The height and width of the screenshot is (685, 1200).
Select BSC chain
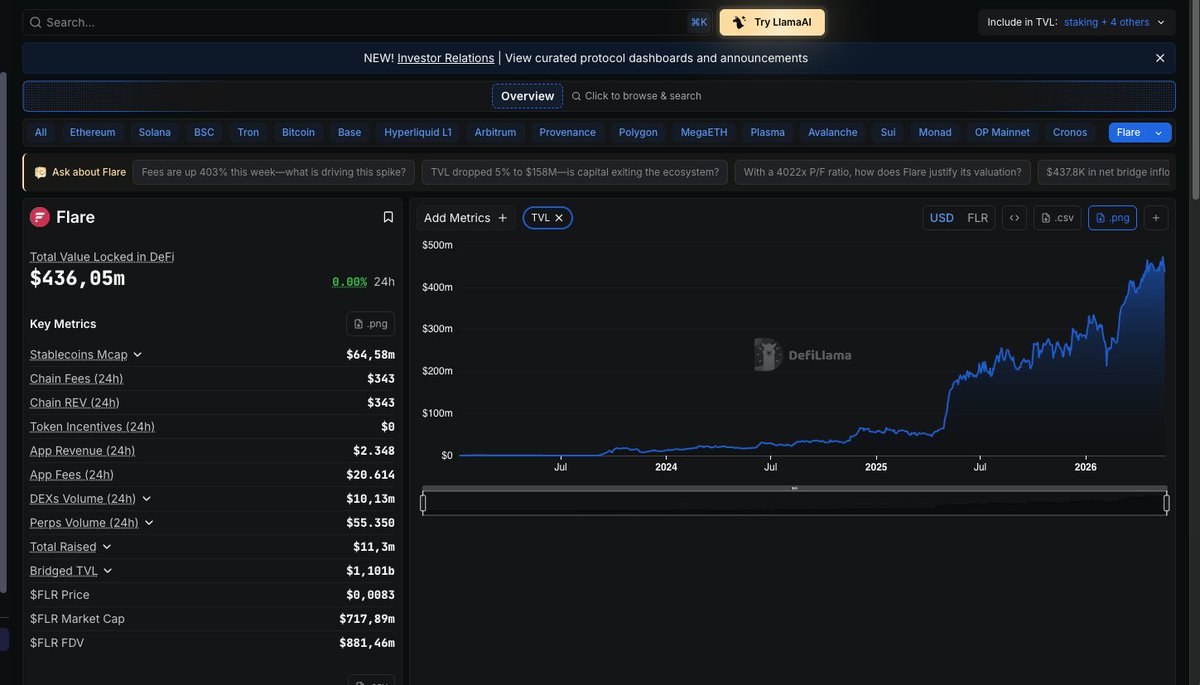[204, 132]
